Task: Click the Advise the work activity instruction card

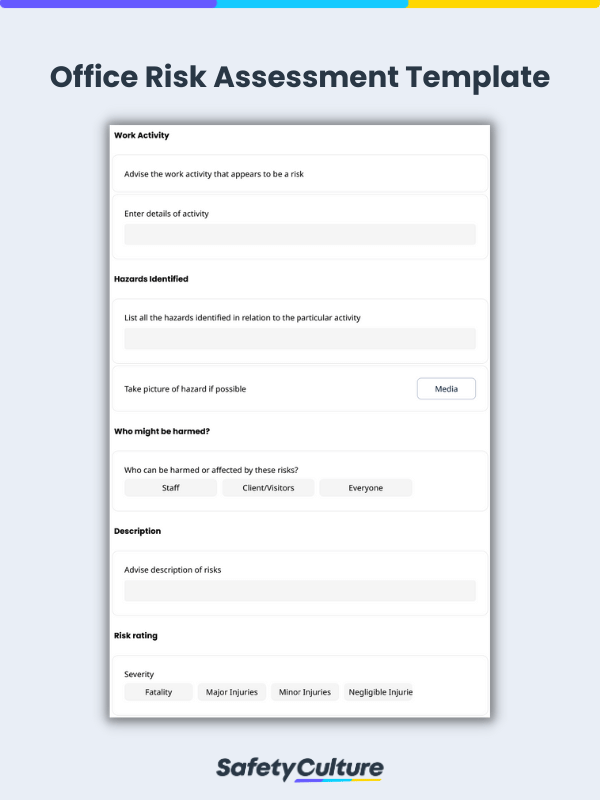Action: pyautogui.click(x=300, y=174)
